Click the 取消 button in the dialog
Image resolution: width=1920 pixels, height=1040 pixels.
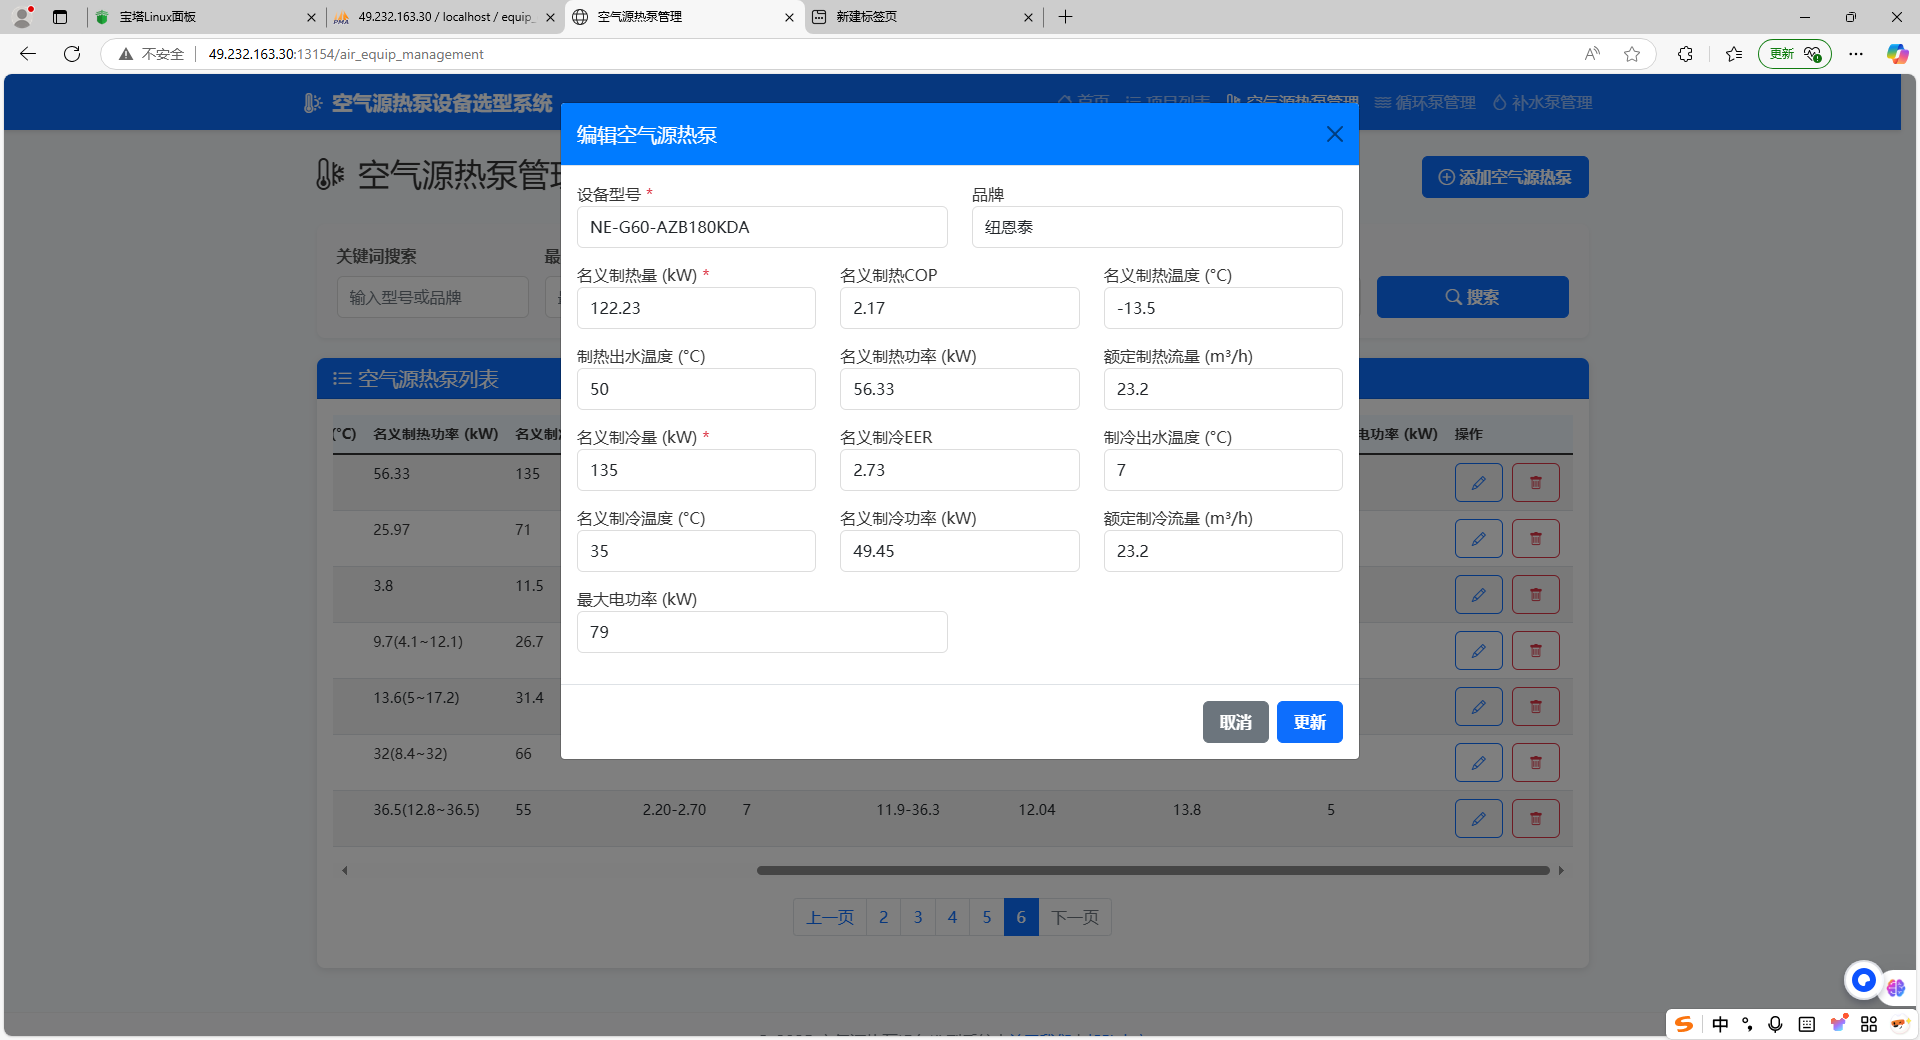(x=1235, y=722)
